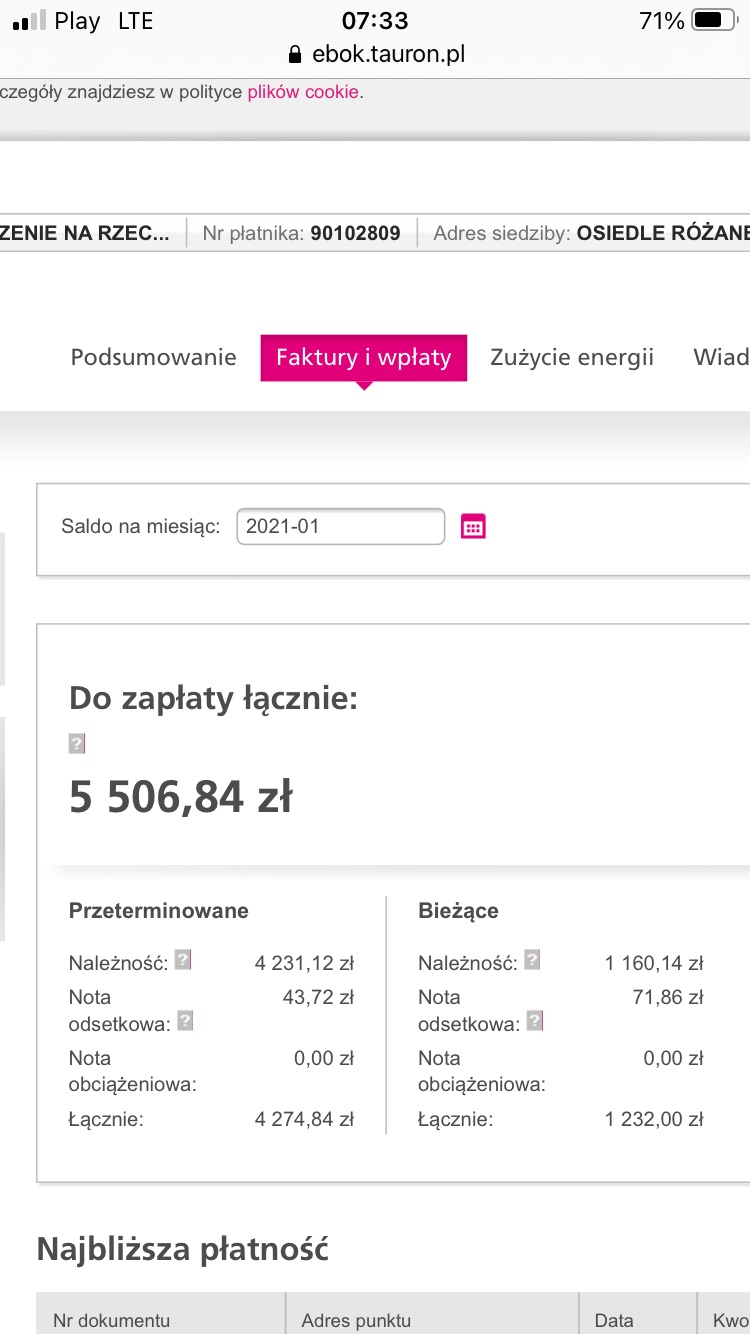
Task: Tap the 07:33 clock in status bar
Action: (375, 20)
